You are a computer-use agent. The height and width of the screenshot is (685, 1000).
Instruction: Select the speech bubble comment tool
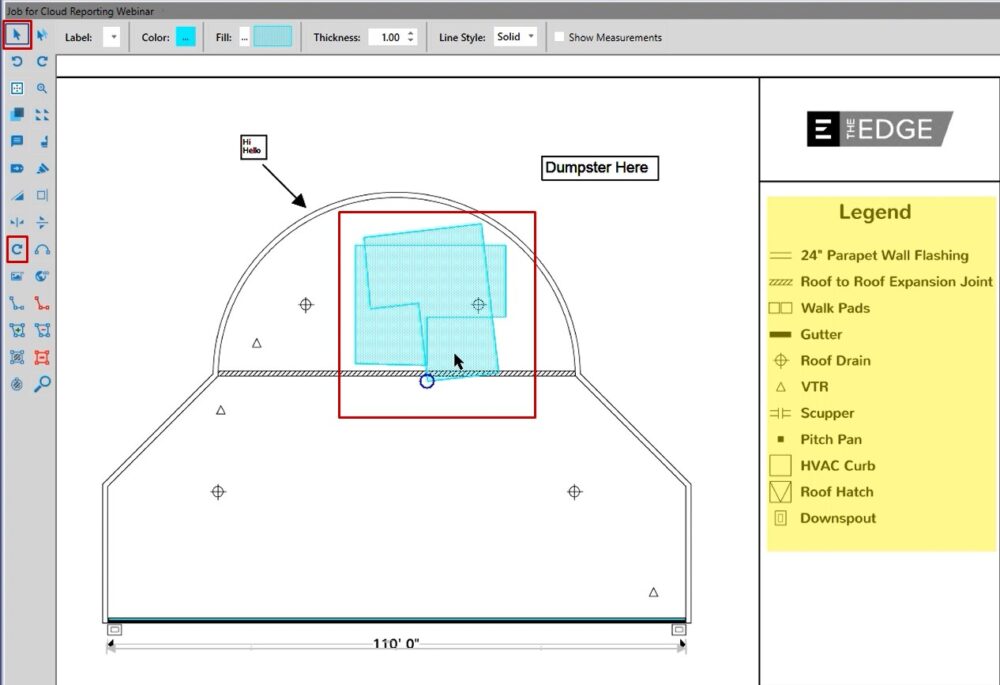[x=17, y=142]
